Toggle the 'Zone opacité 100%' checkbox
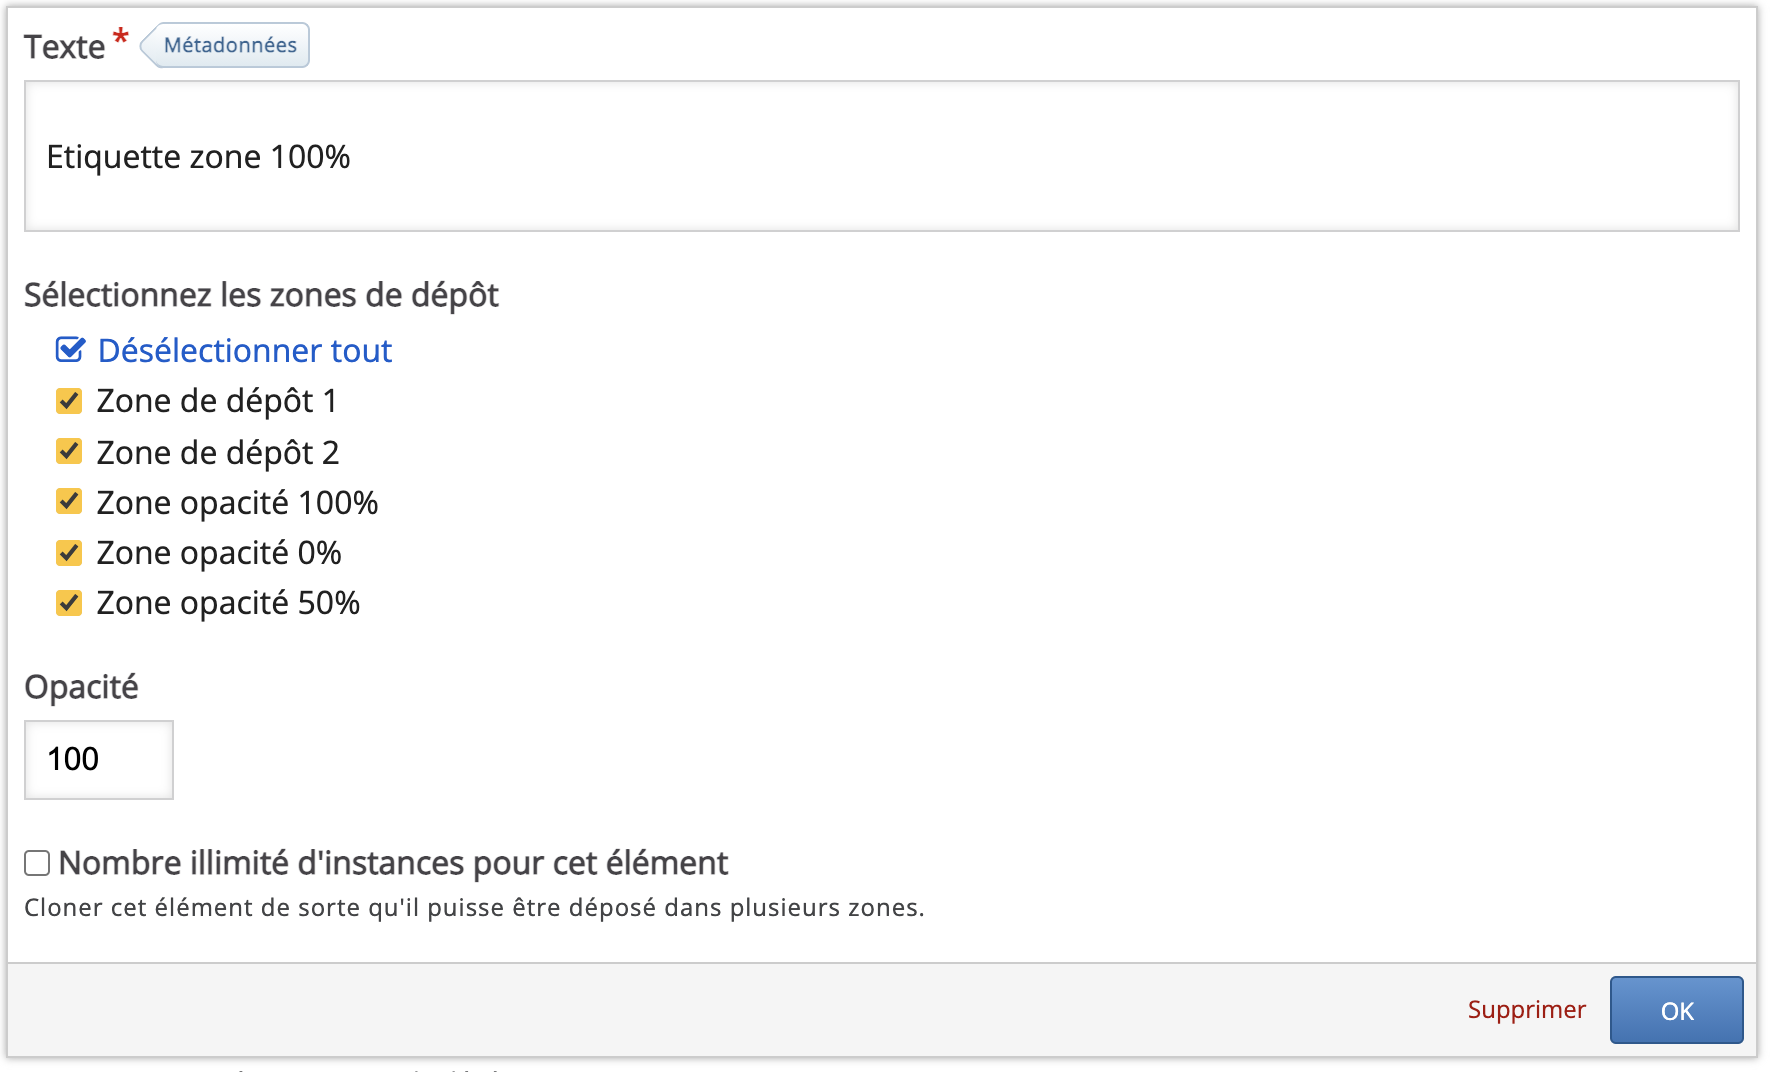The height and width of the screenshot is (1072, 1774). 69,502
